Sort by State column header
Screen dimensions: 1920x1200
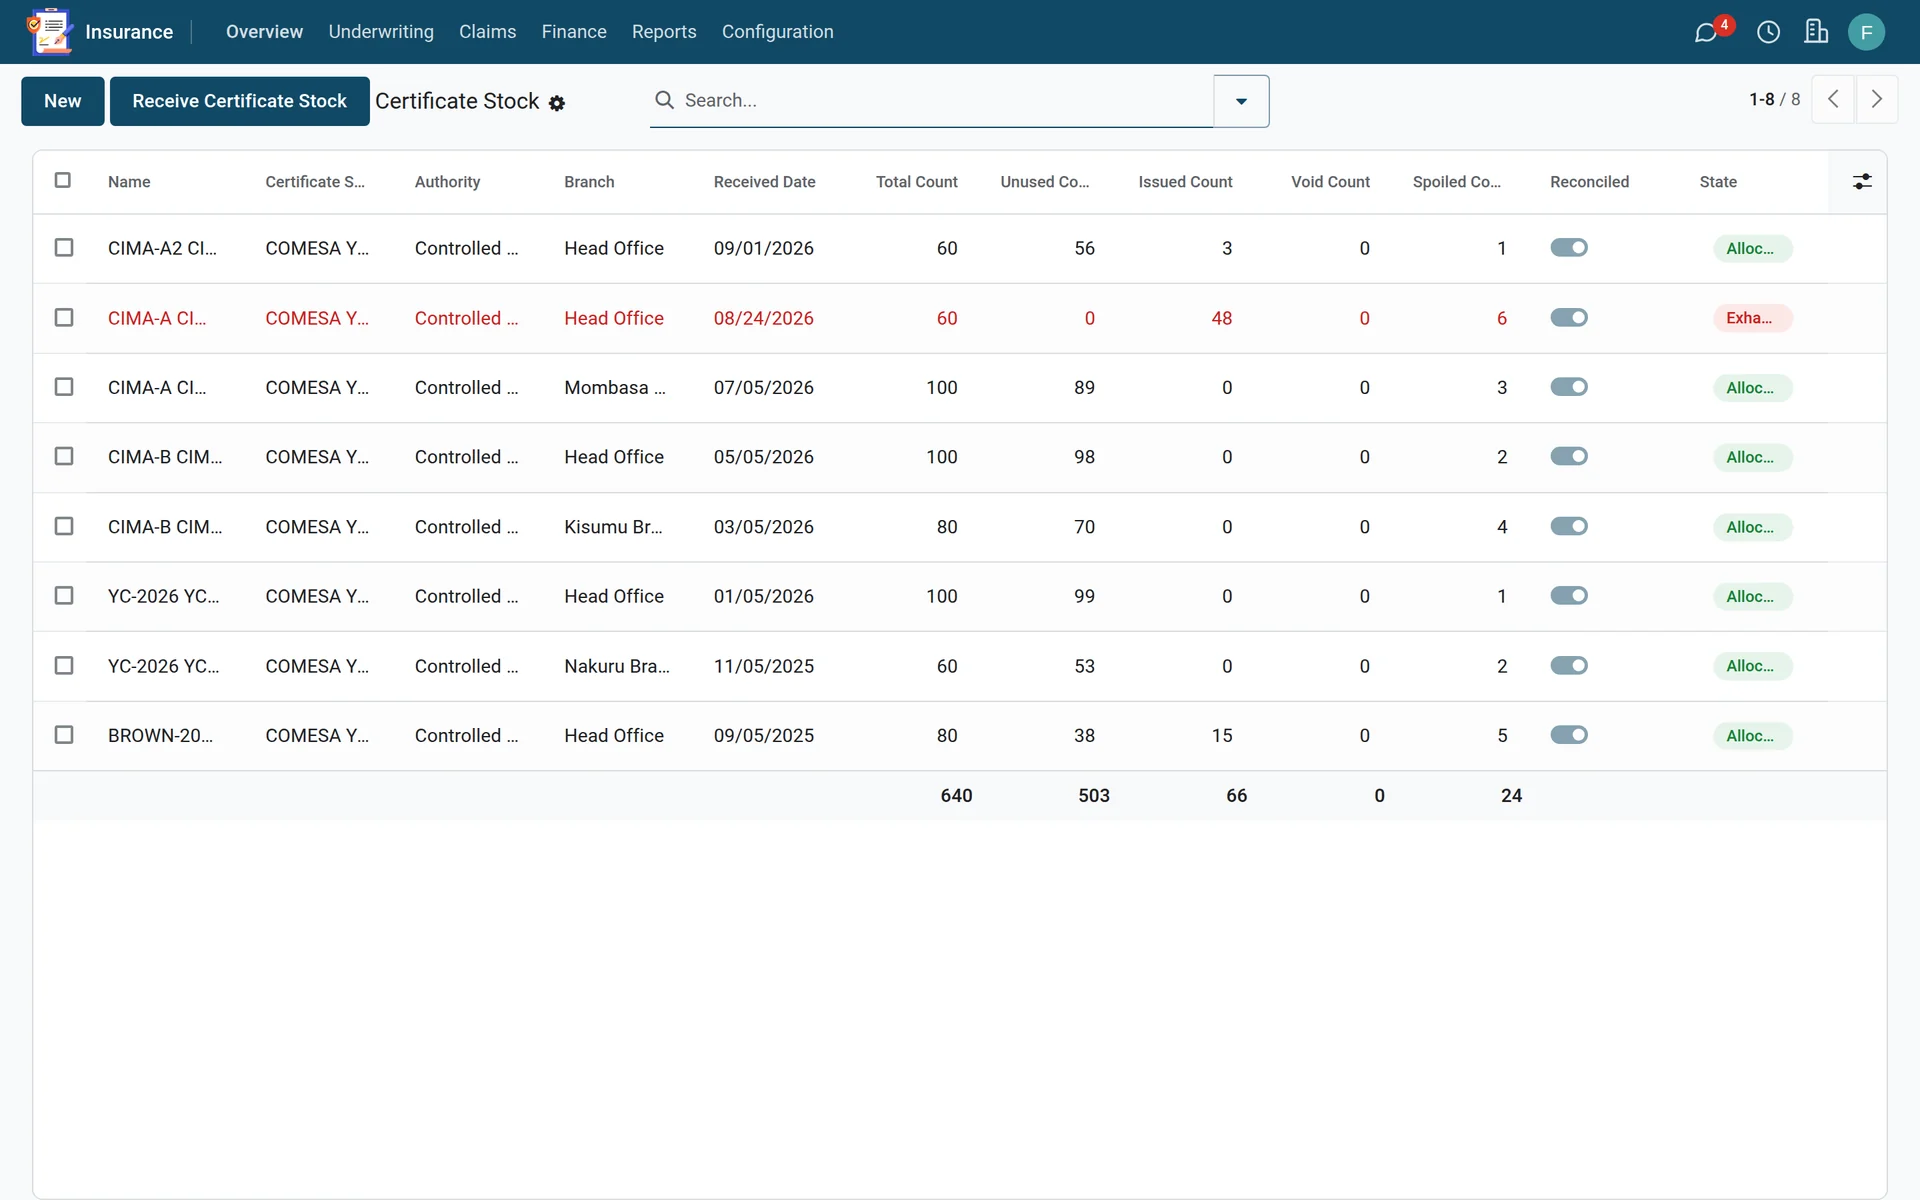pyautogui.click(x=1718, y=182)
